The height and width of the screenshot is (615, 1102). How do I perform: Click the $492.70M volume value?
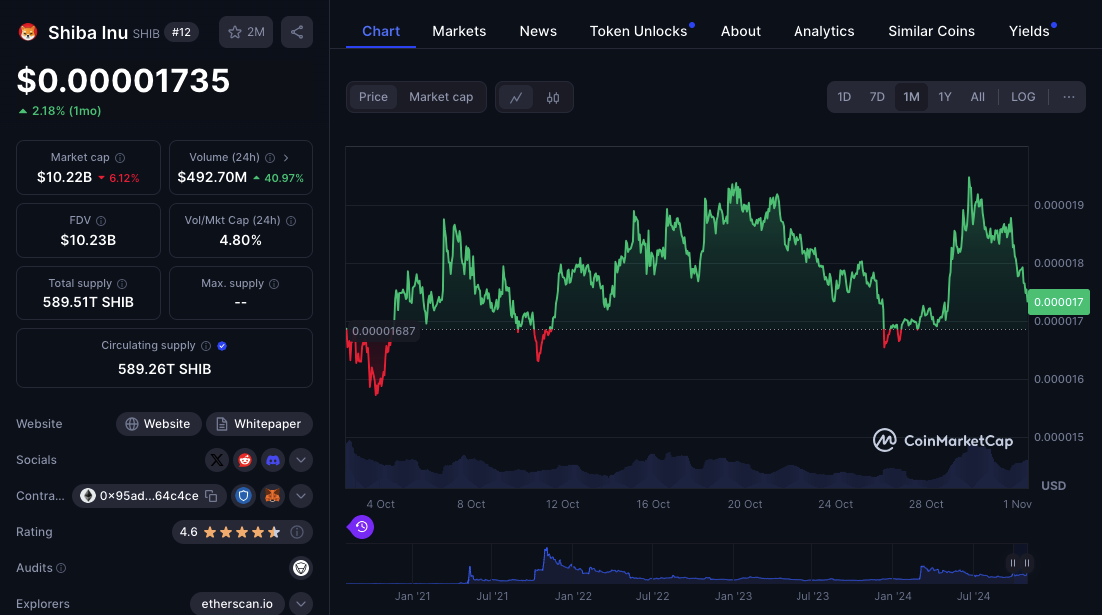[x=212, y=177]
